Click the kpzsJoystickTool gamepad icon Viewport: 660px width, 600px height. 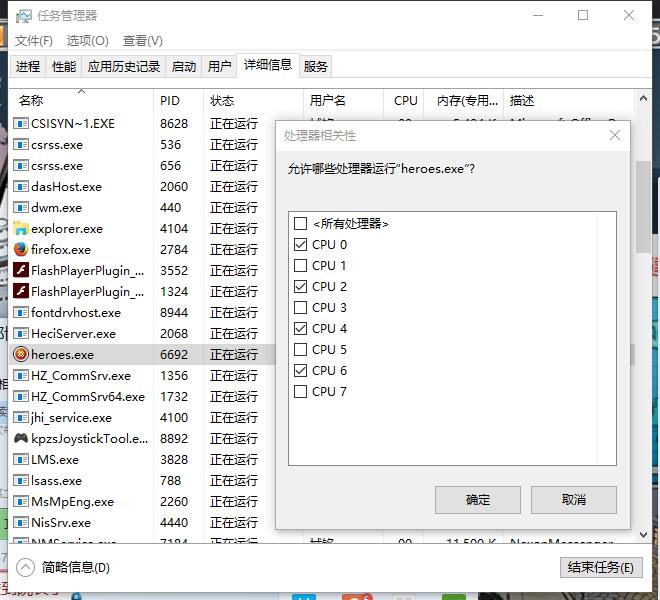point(21,438)
